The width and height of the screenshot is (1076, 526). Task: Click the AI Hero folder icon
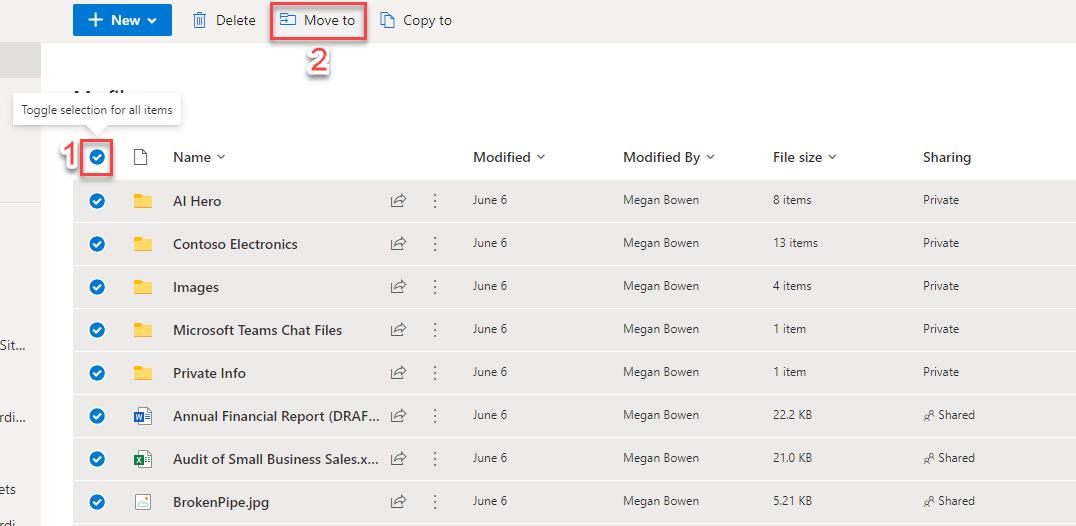pos(143,201)
